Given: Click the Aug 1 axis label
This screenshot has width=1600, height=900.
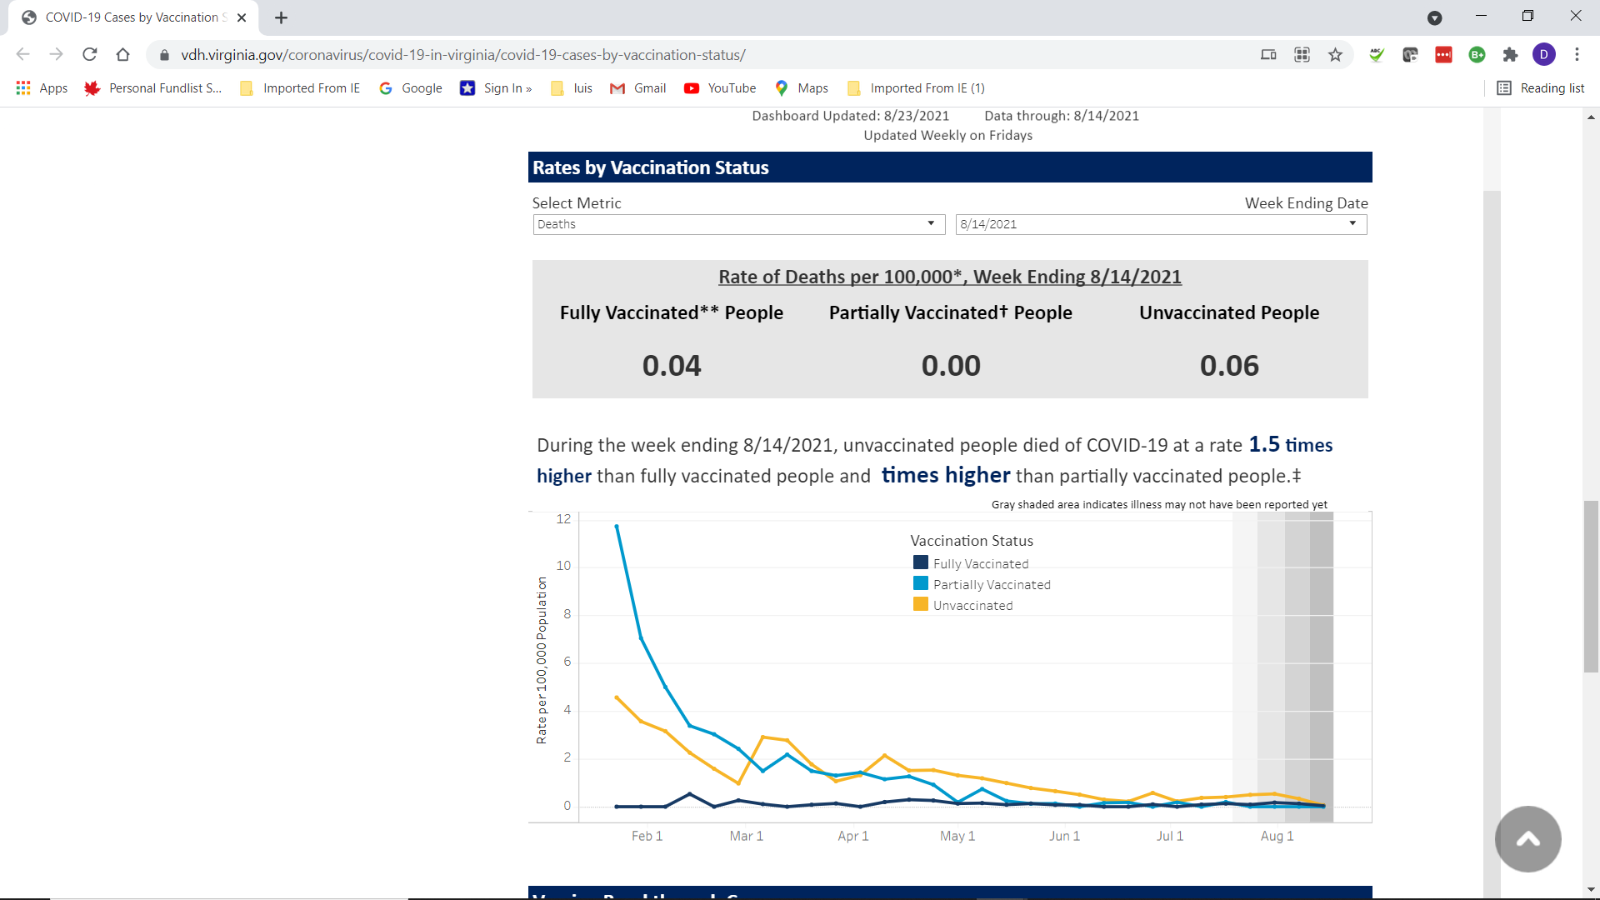Looking at the screenshot, I should pos(1277,836).
